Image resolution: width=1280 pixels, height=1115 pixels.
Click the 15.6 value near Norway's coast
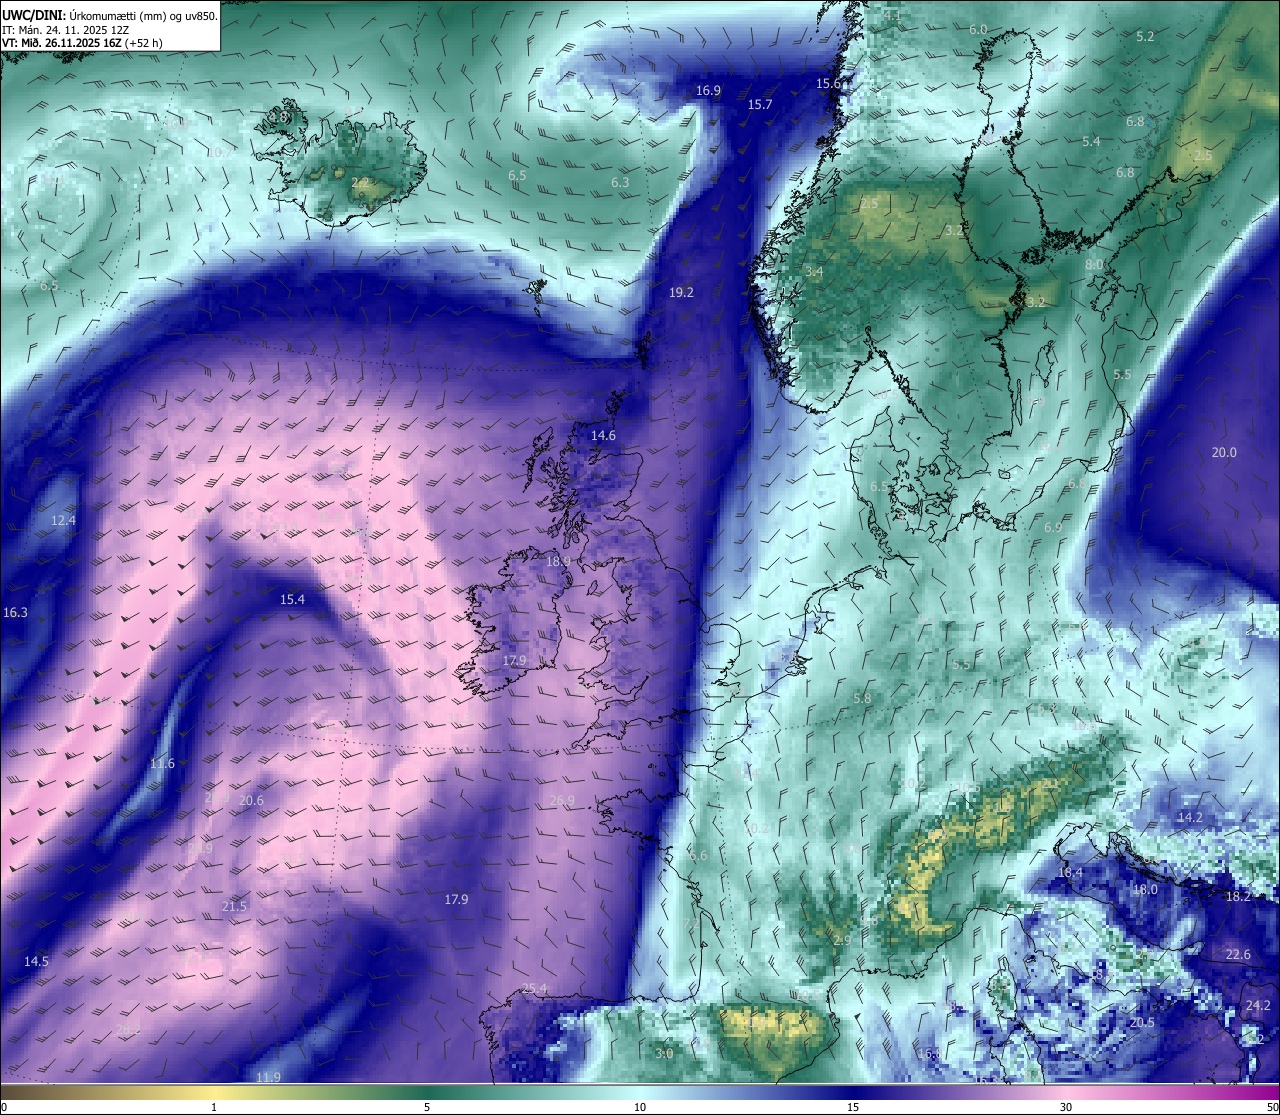pyautogui.click(x=828, y=84)
